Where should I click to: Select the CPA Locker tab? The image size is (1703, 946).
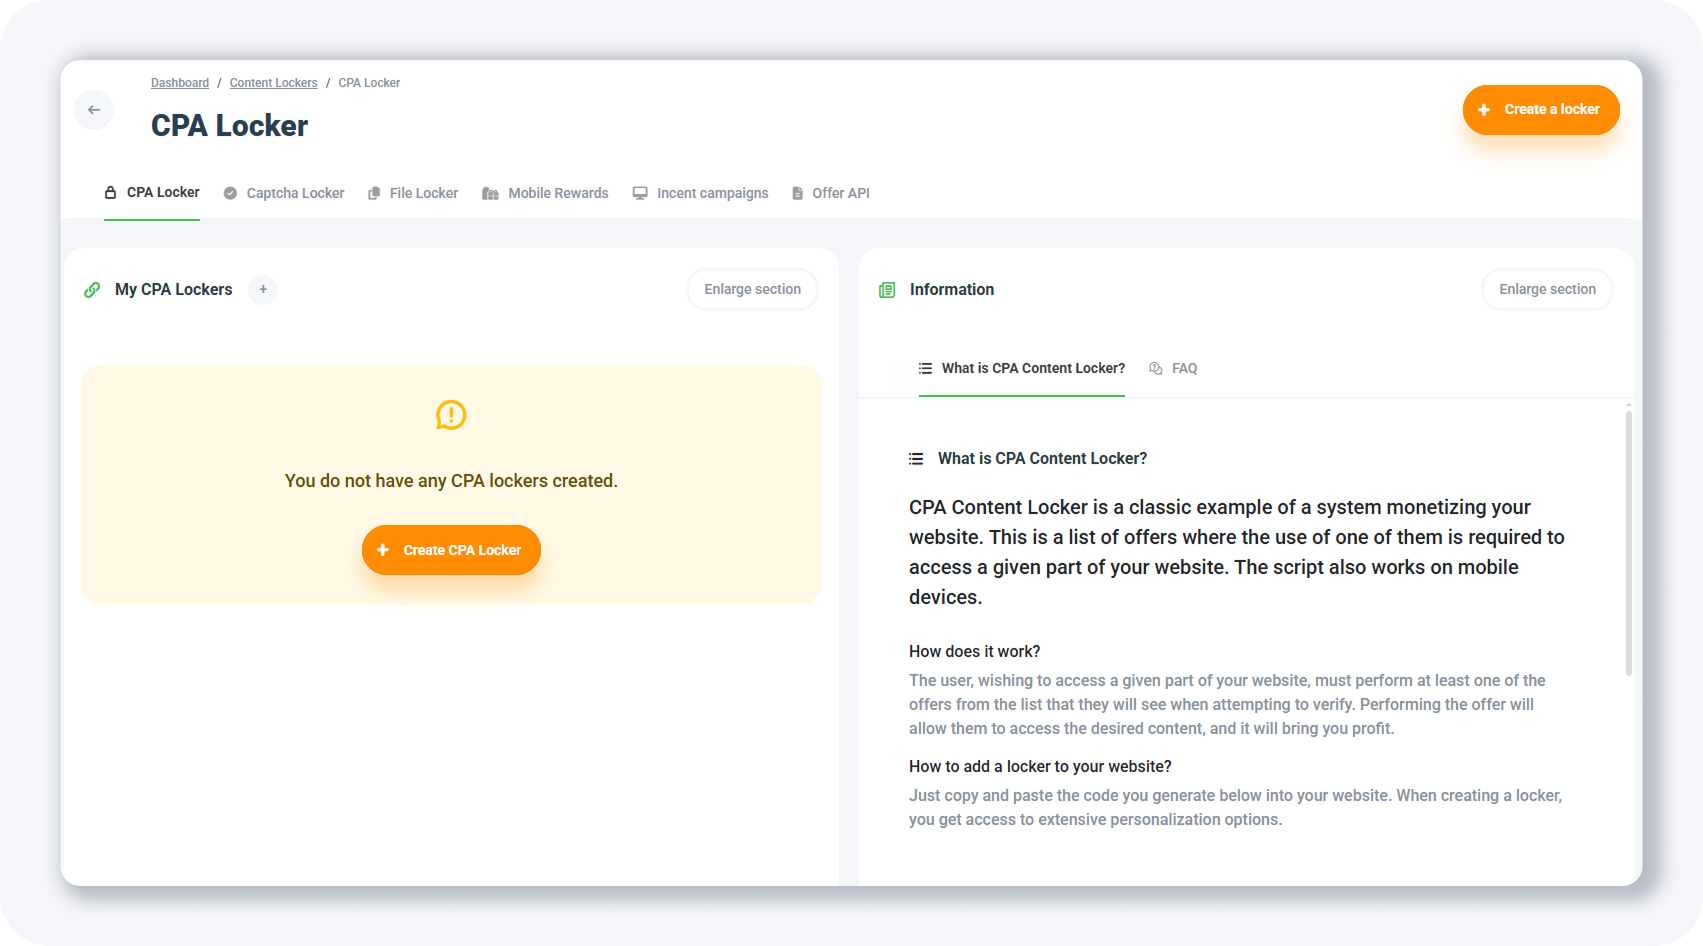pos(152,192)
